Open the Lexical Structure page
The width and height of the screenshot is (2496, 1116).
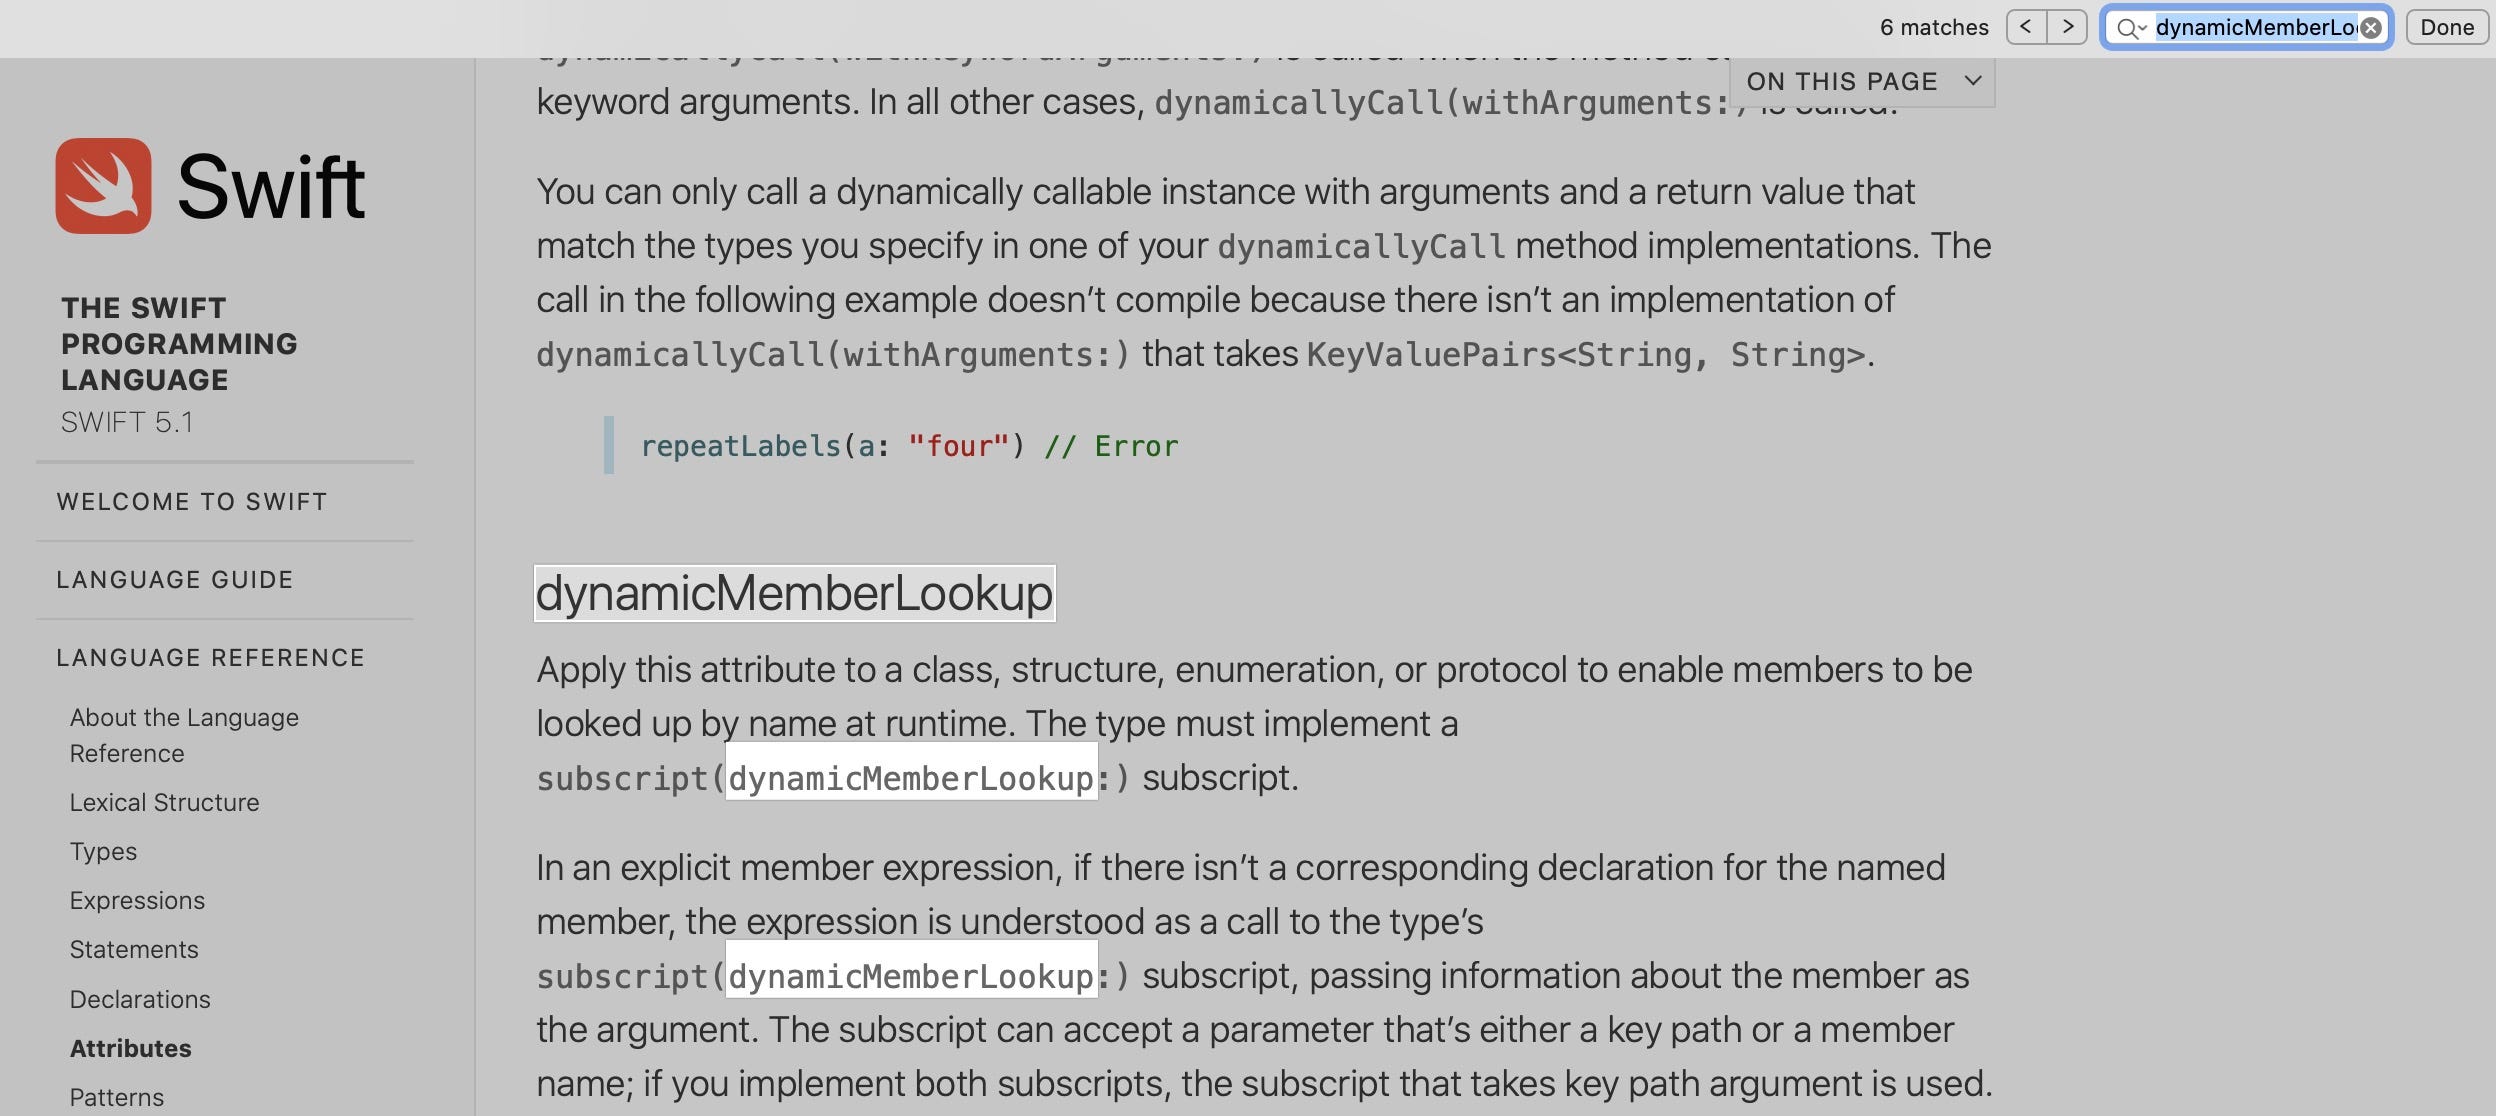pyautogui.click(x=164, y=802)
